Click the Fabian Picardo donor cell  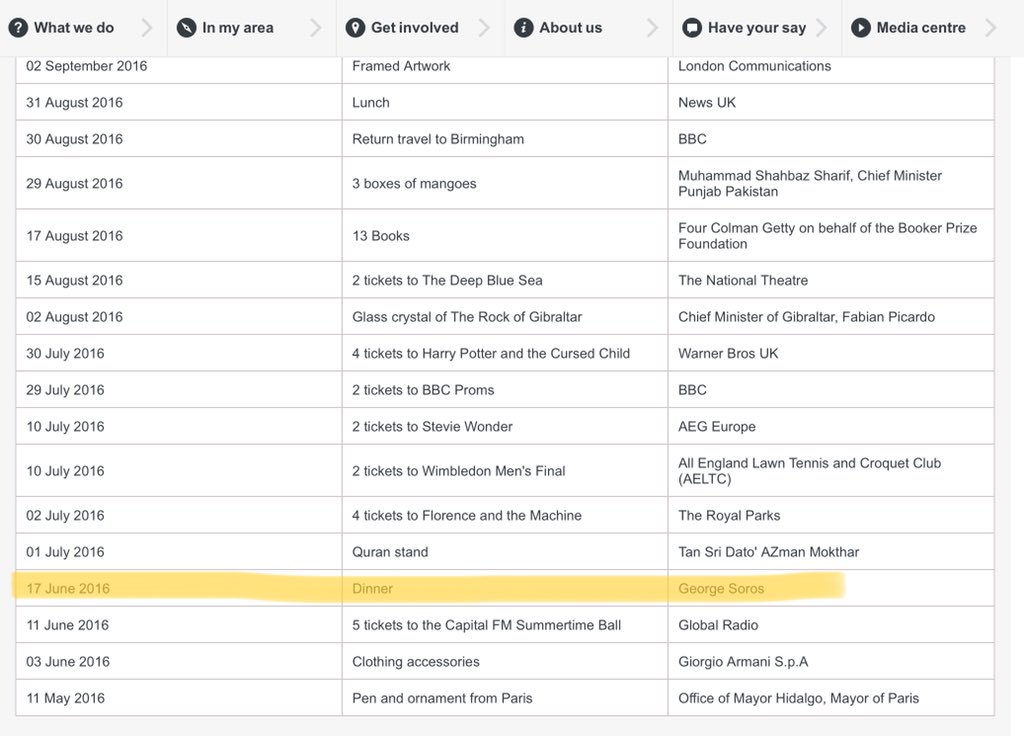(x=831, y=316)
